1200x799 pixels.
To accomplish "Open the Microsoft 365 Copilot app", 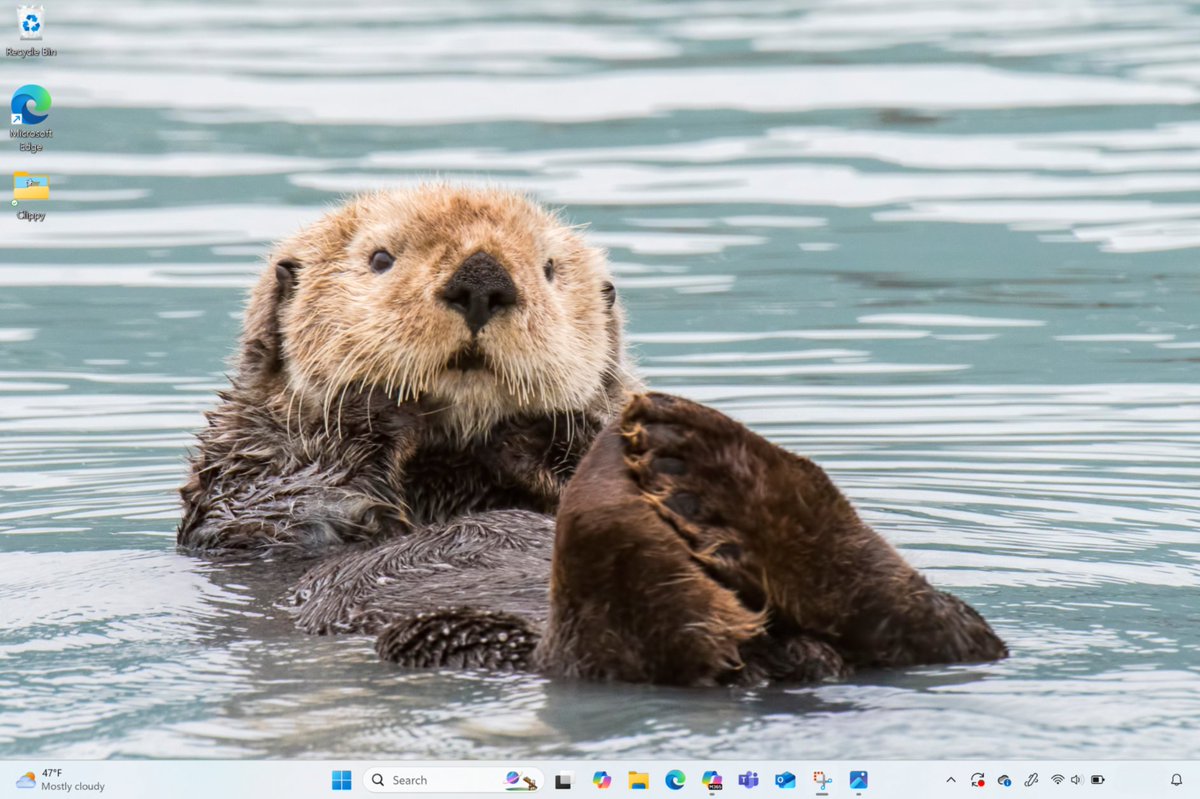I will tap(712, 780).
